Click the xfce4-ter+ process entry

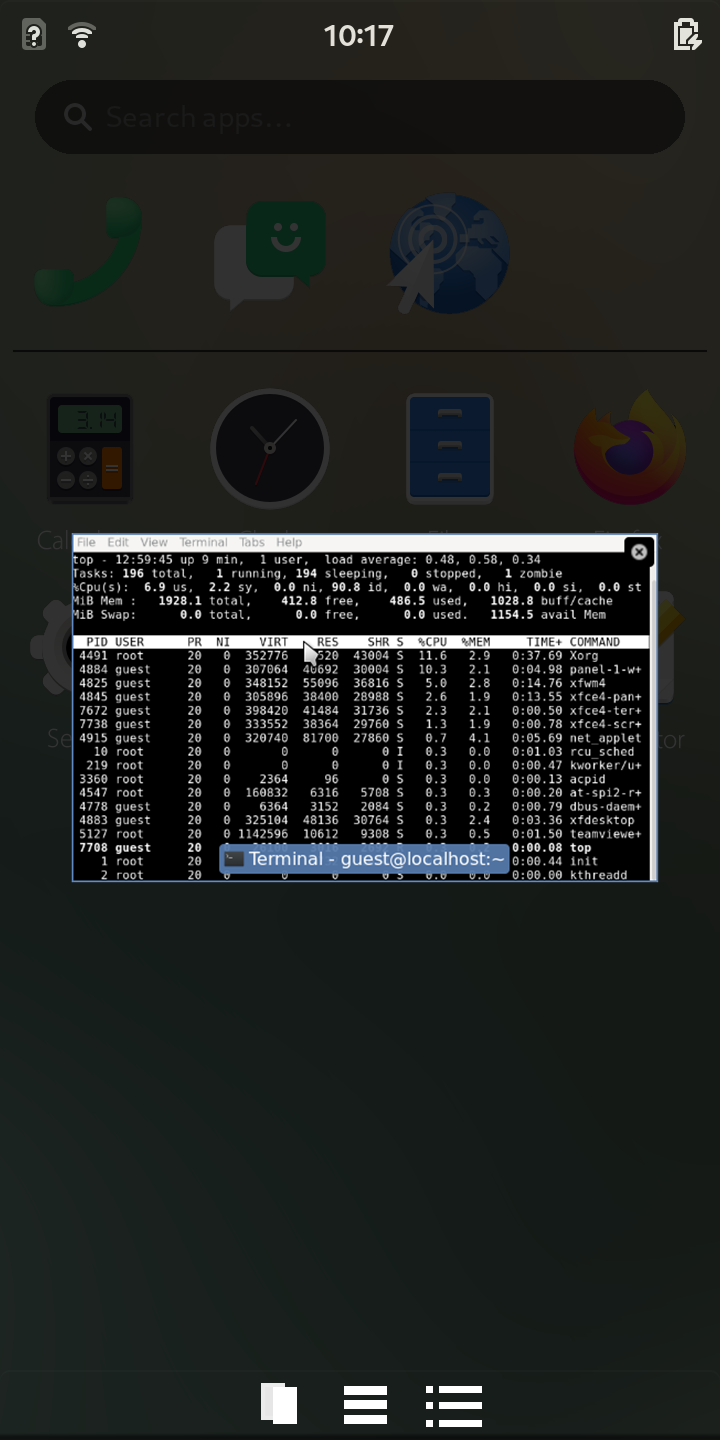[x=362, y=711]
